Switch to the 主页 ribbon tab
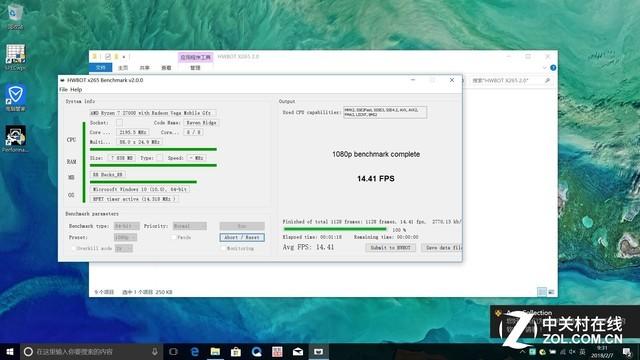This screenshot has height=360, width=640. [x=123, y=68]
